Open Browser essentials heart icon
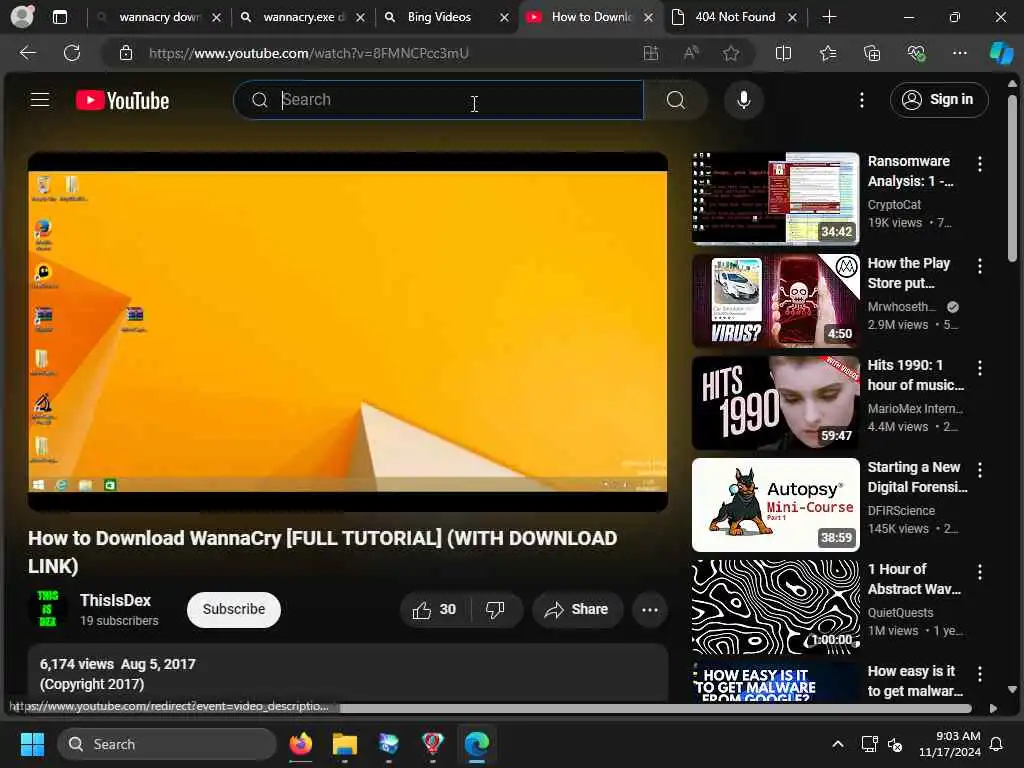1024x768 pixels. (x=916, y=53)
